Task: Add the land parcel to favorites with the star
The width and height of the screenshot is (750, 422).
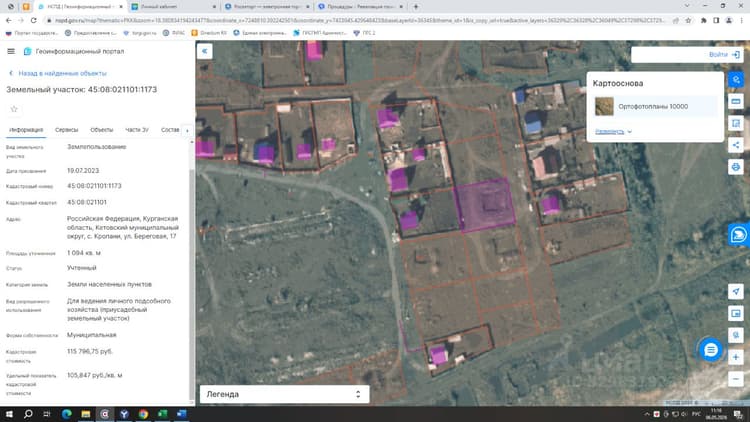Action: pyautogui.click(x=14, y=109)
